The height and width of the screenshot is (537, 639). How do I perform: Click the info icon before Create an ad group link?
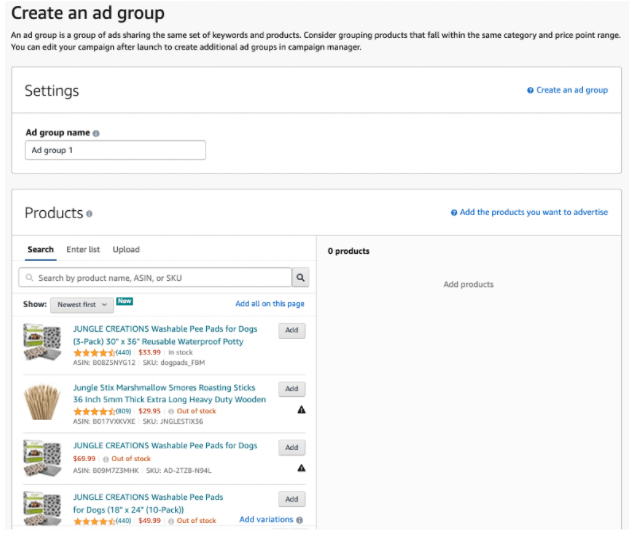pos(530,91)
